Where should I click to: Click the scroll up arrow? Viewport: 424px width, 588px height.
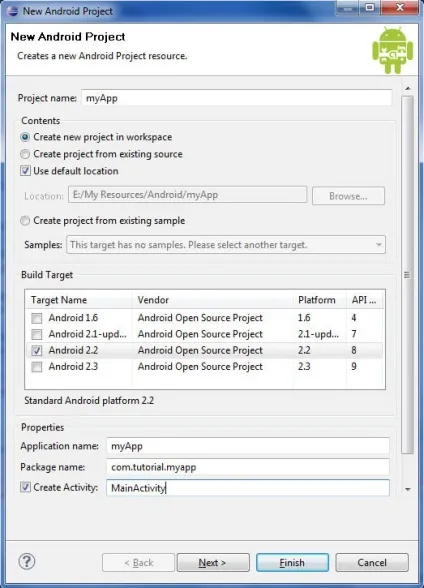coord(408,88)
